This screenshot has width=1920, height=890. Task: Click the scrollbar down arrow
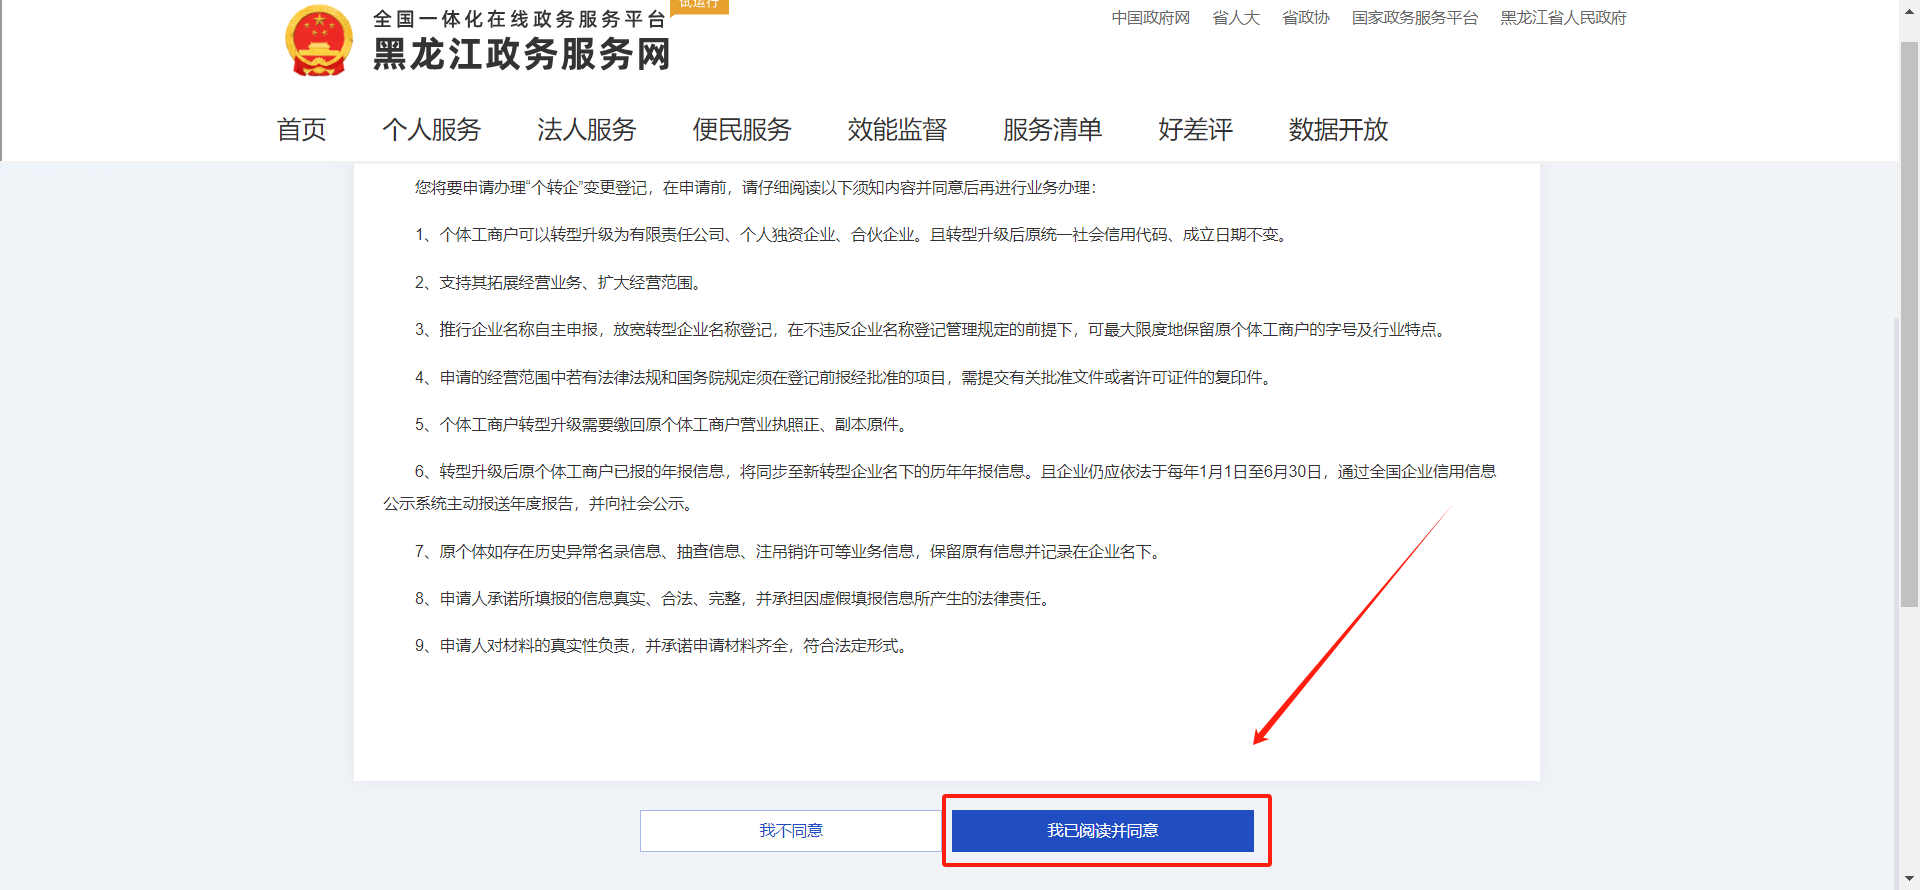1909,879
